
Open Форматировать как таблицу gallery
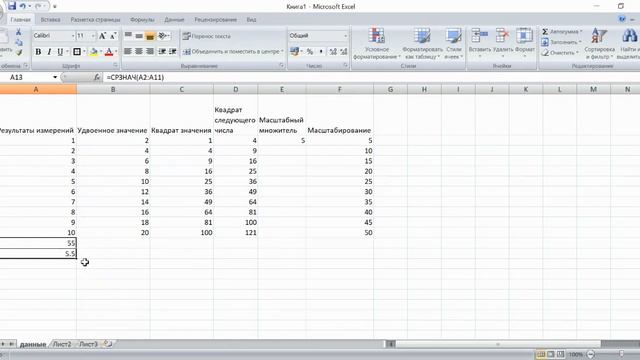tap(422, 44)
